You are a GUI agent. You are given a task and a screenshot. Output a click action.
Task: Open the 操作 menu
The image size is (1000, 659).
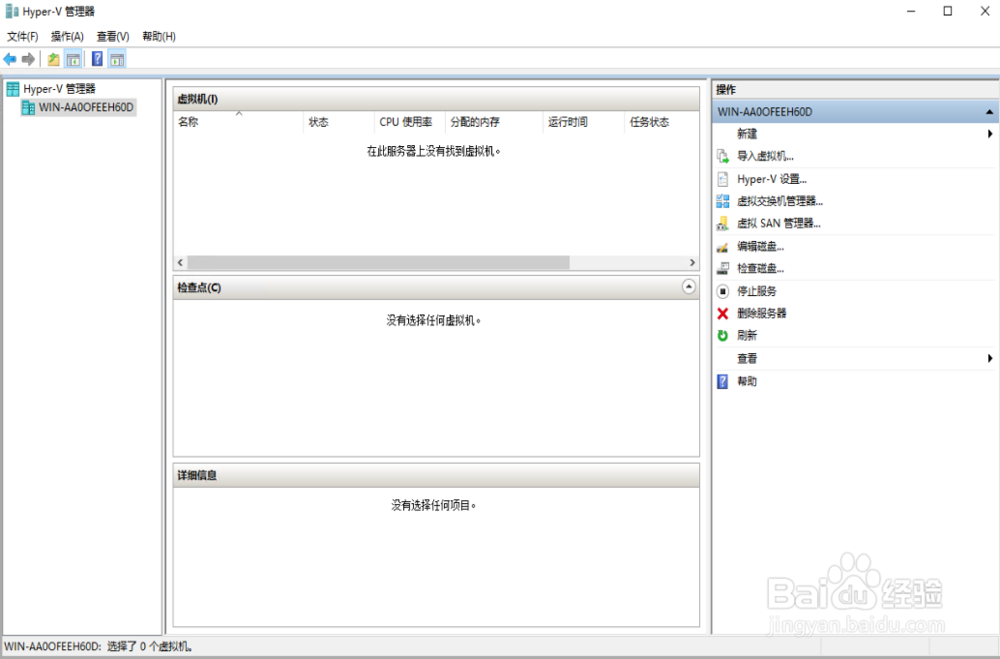coord(66,35)
